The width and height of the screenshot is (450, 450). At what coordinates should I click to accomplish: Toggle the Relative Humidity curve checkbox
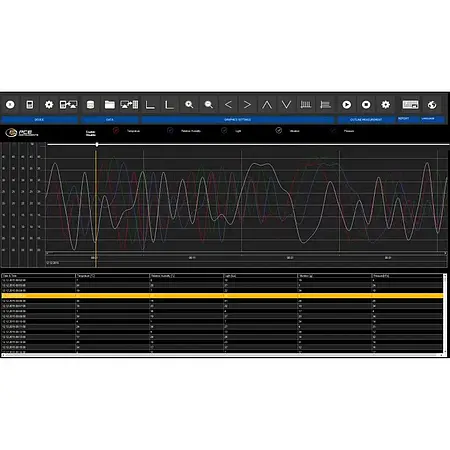point(170,131)
